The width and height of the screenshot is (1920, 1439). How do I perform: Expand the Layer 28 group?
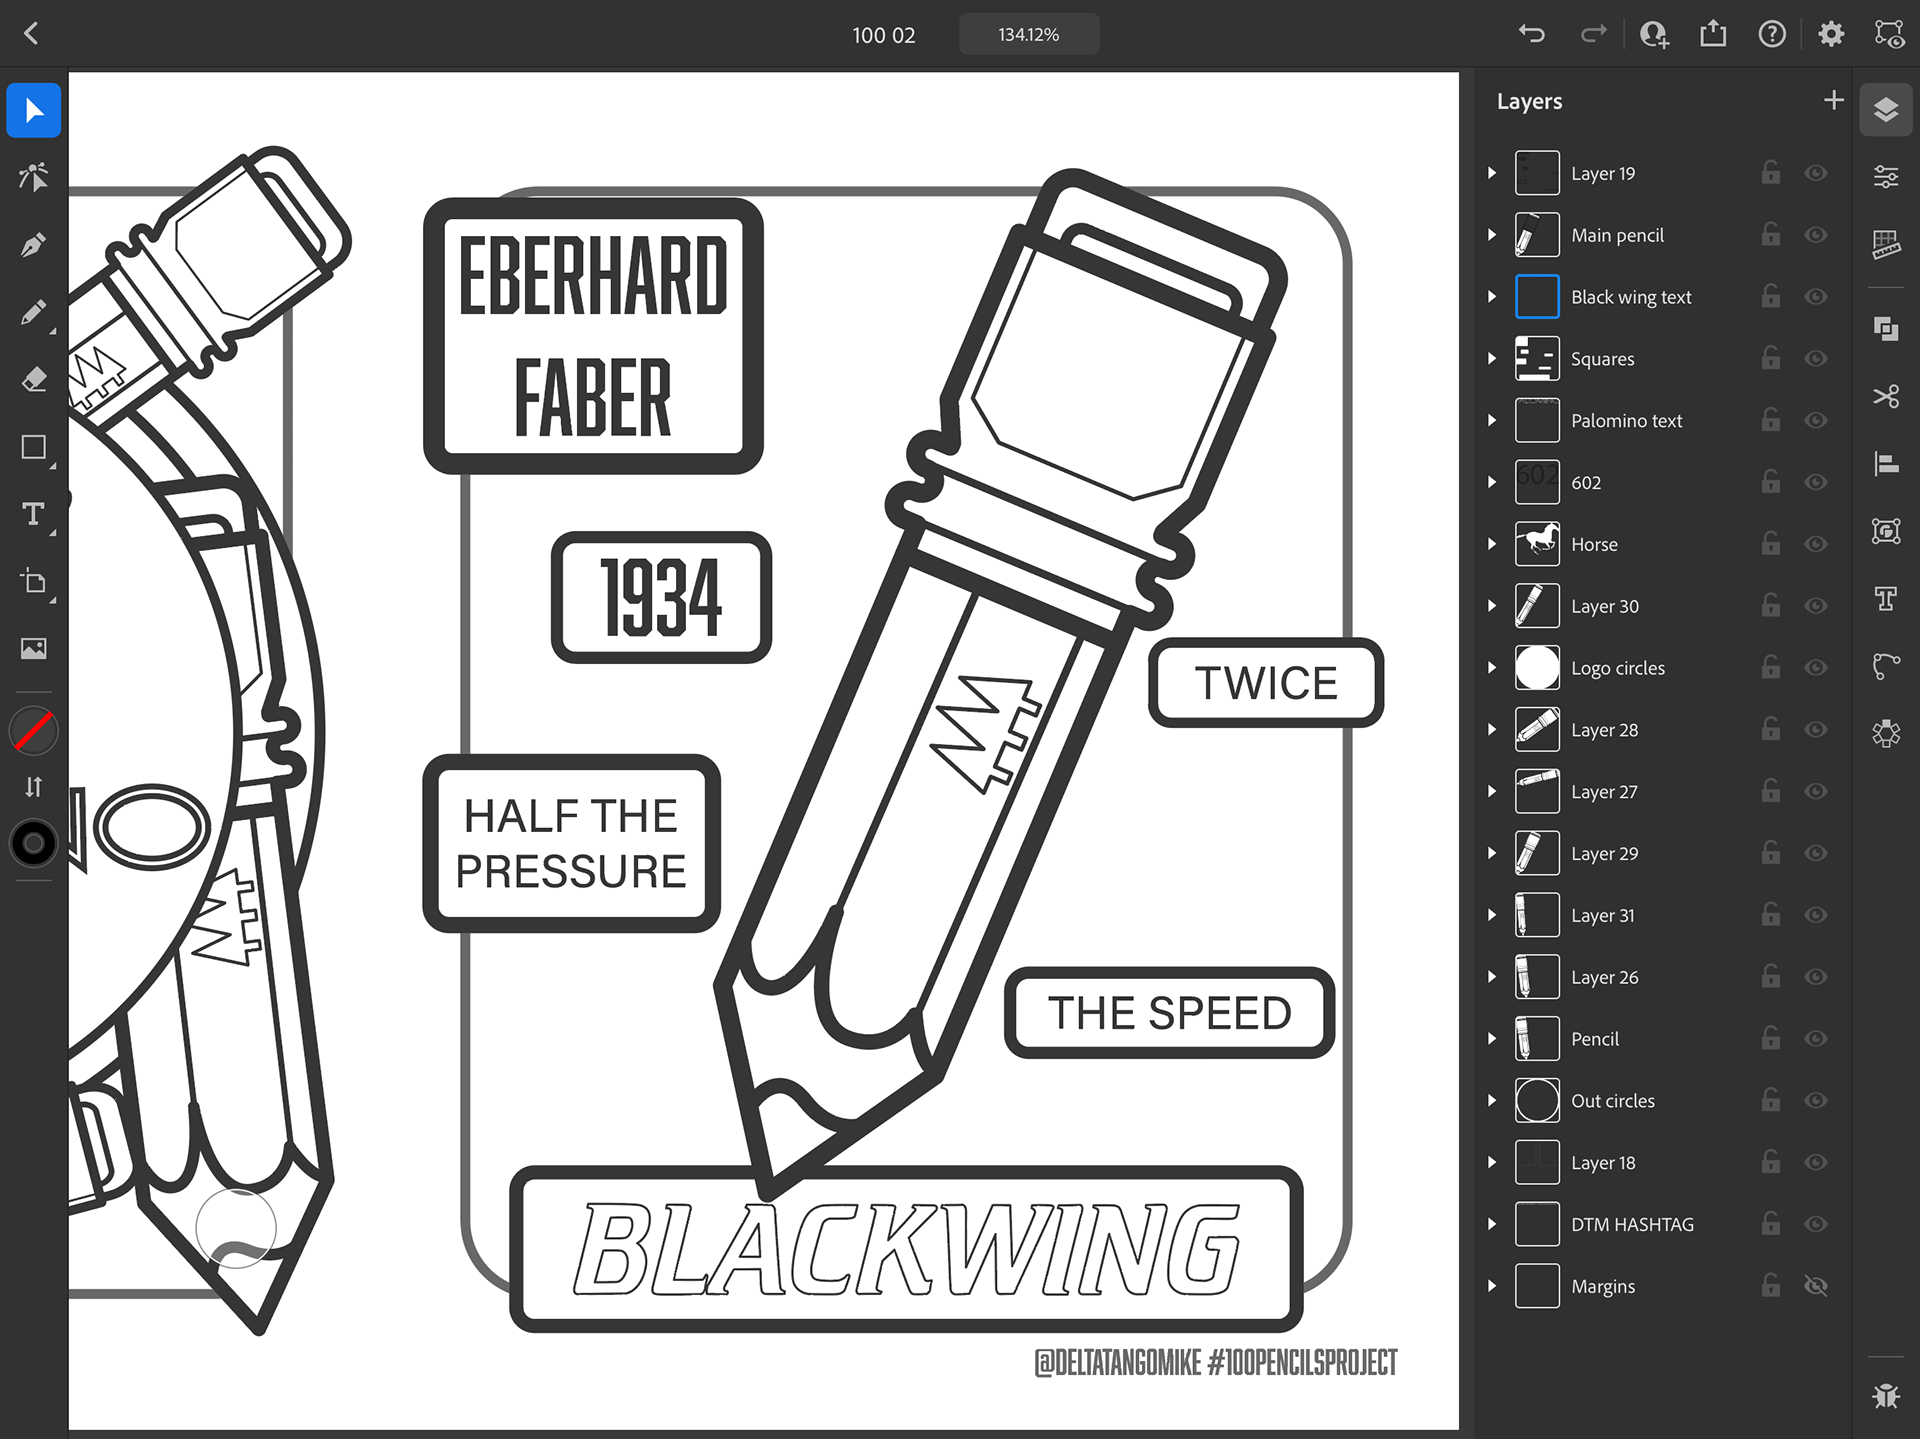[1492, 730]
